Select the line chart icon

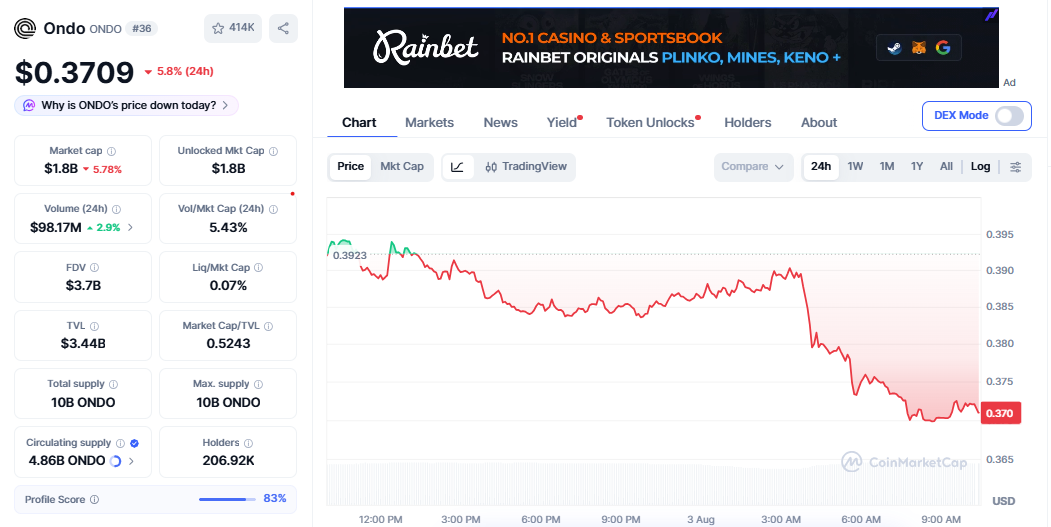tap(458, 167)
